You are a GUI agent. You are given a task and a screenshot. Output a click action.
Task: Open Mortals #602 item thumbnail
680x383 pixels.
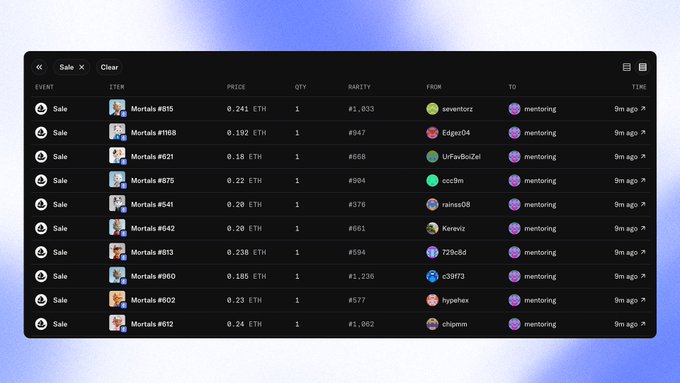coord(117,299)
